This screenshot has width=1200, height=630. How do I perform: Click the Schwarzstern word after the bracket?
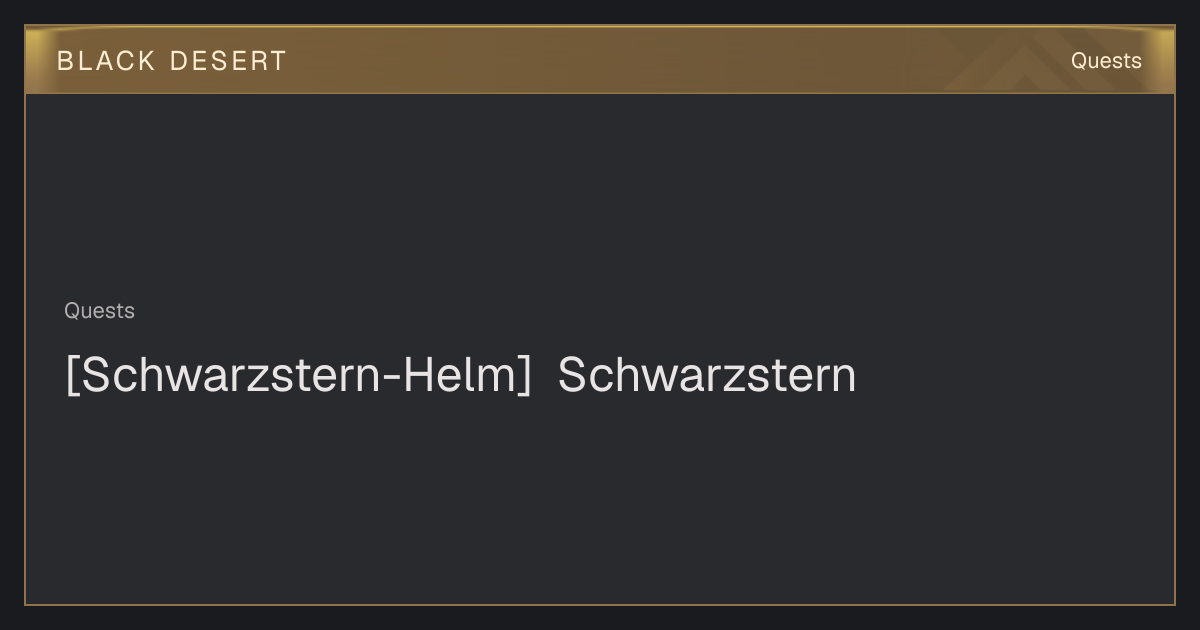707,376
